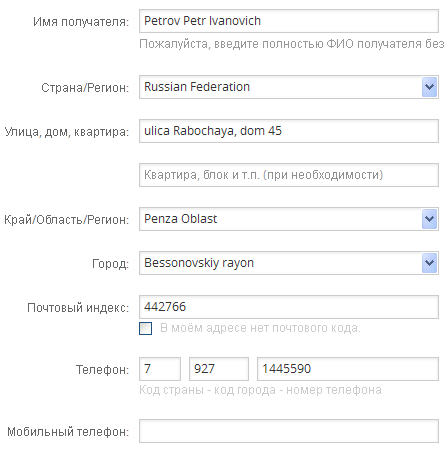This screenshot has height=452, width=448.
Task: Click the recipient name field Petrov Petr Ivanovich
Action: (x=289, y=21)
